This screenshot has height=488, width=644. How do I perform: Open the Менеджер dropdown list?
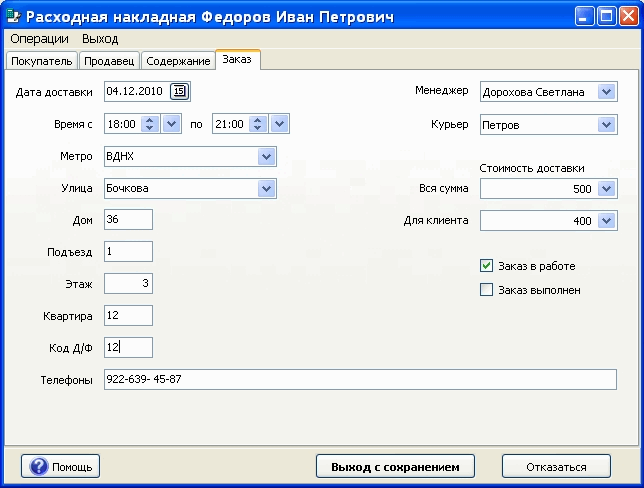coord(607,92)
